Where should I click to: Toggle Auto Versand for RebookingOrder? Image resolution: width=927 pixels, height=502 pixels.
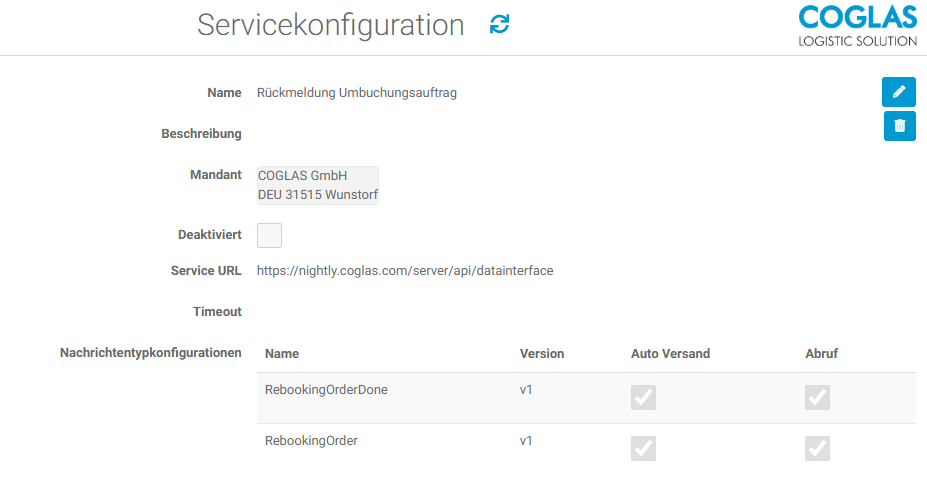[643, 448]
